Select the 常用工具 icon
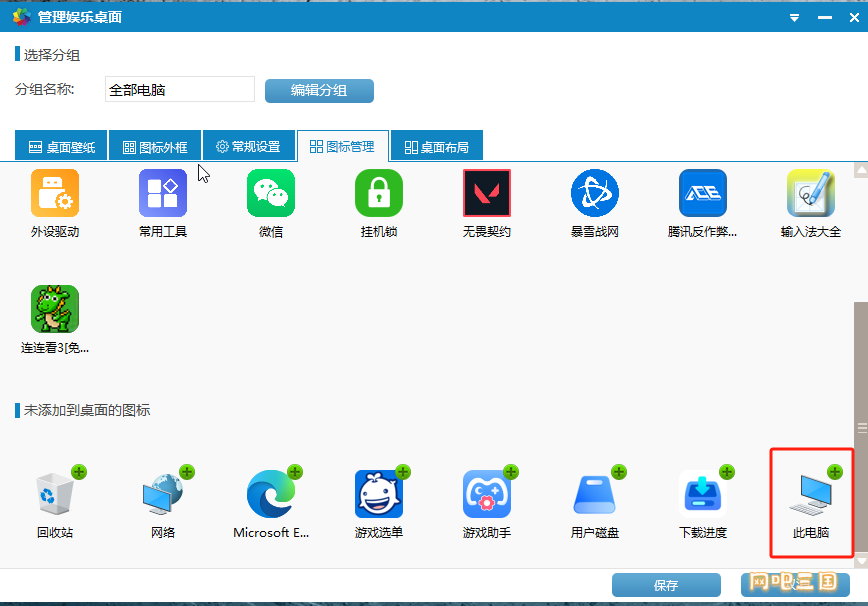The height and width of the screenshot is (606, 868). pyautogui.click(x=163, y=193)
